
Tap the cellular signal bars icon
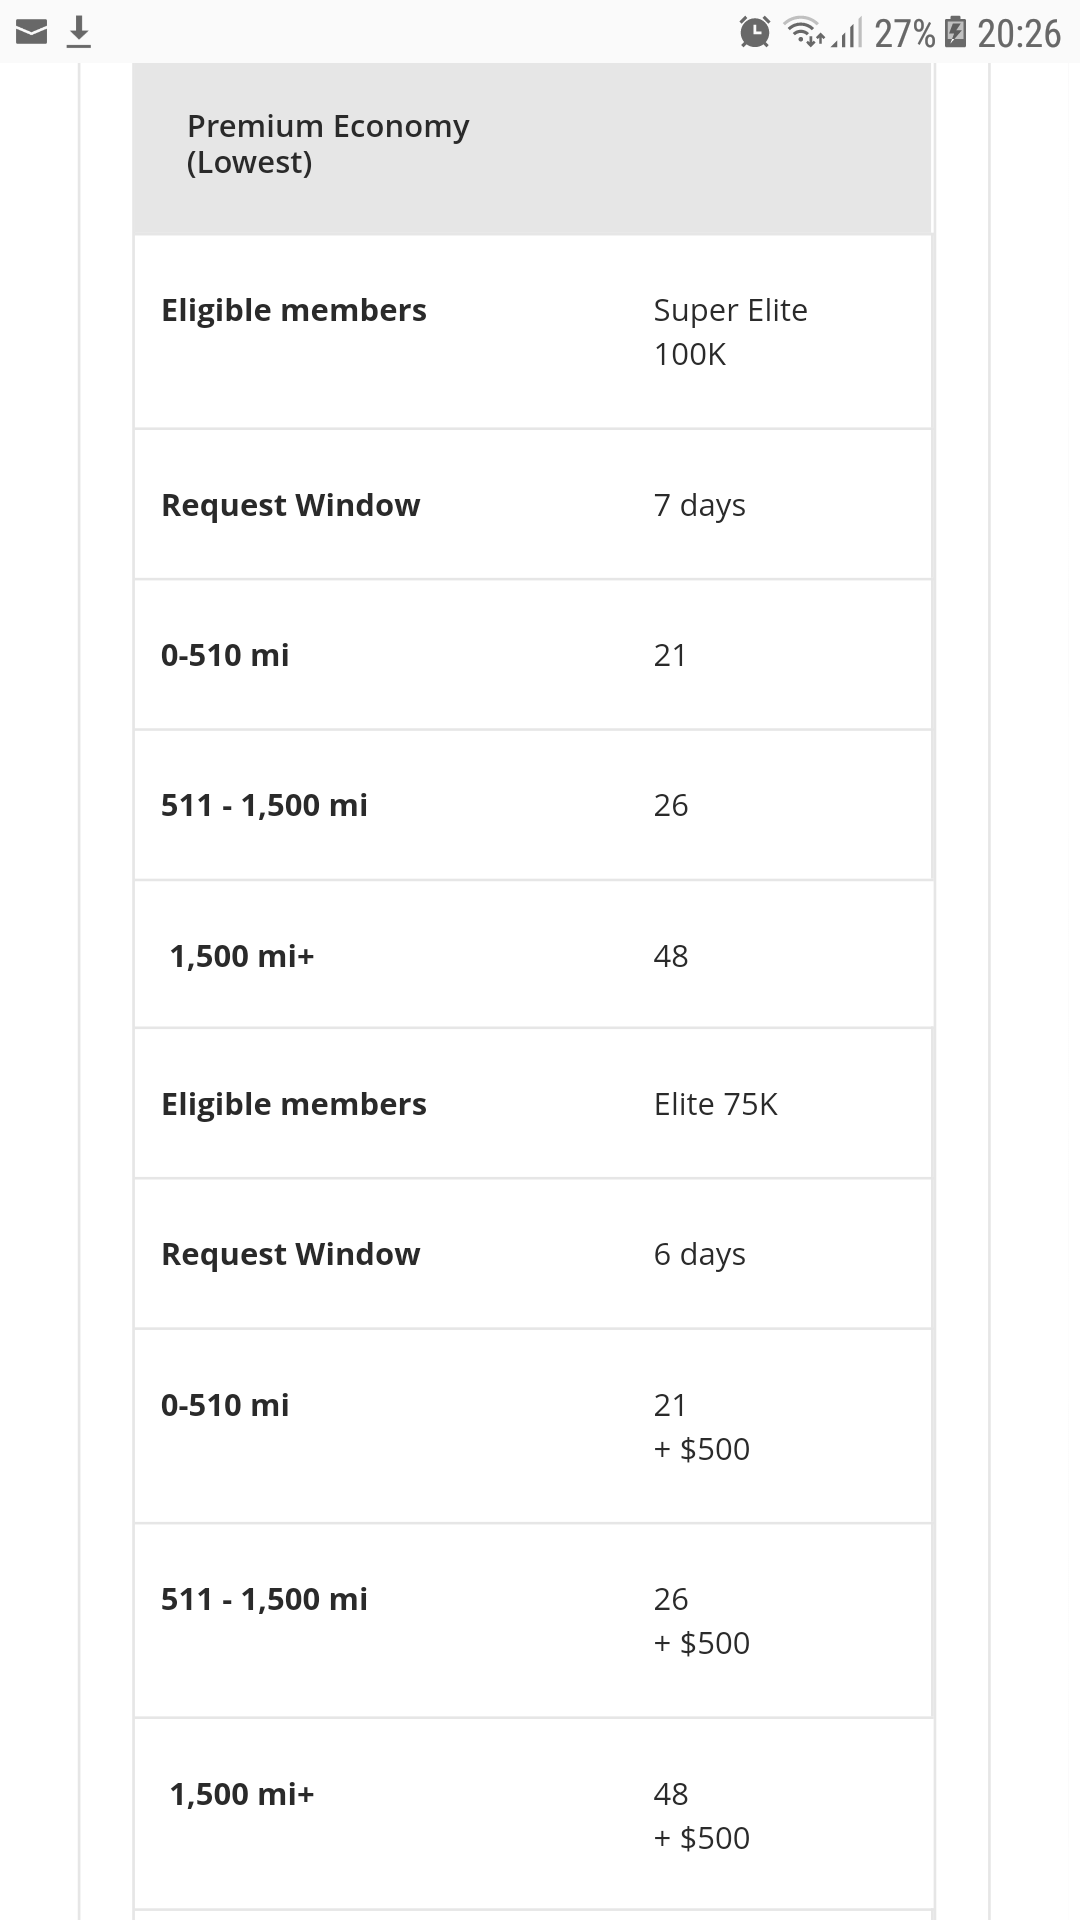[846, 33]
